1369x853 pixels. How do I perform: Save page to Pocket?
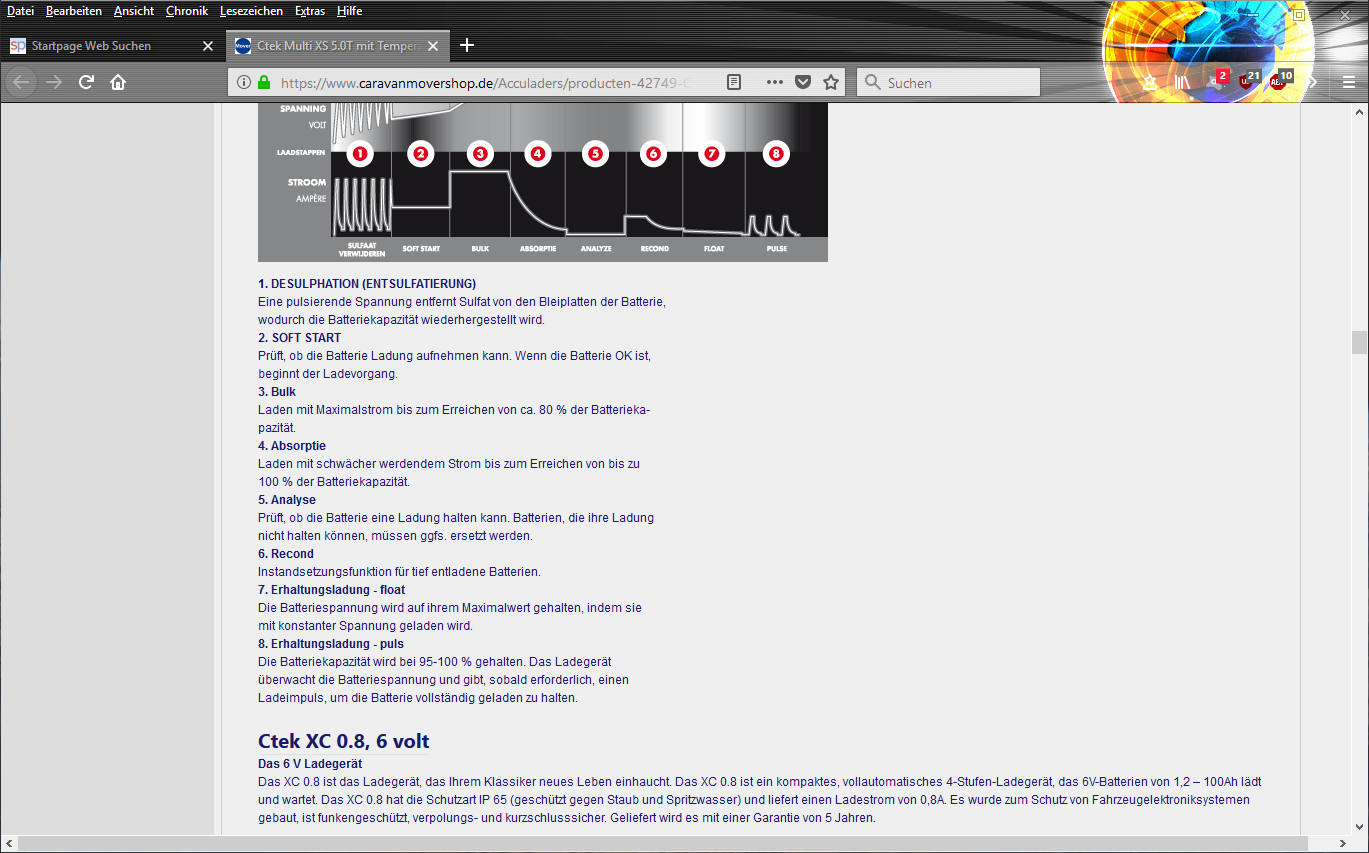tap(802, 82)
